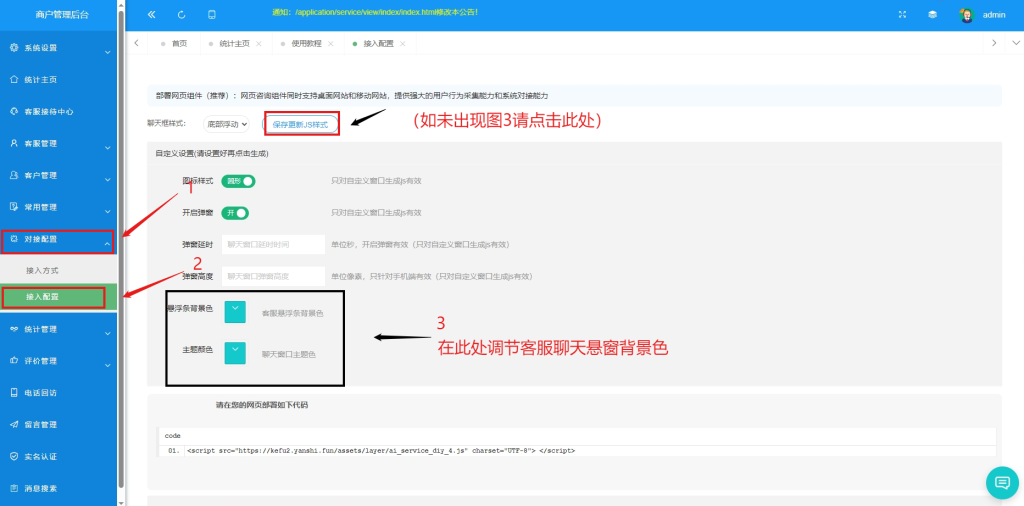This screenshot has width=1024, height=506.
Task: Click the 弹窗延时 input field
Action: pyautogui.click(x=273, y=245)
